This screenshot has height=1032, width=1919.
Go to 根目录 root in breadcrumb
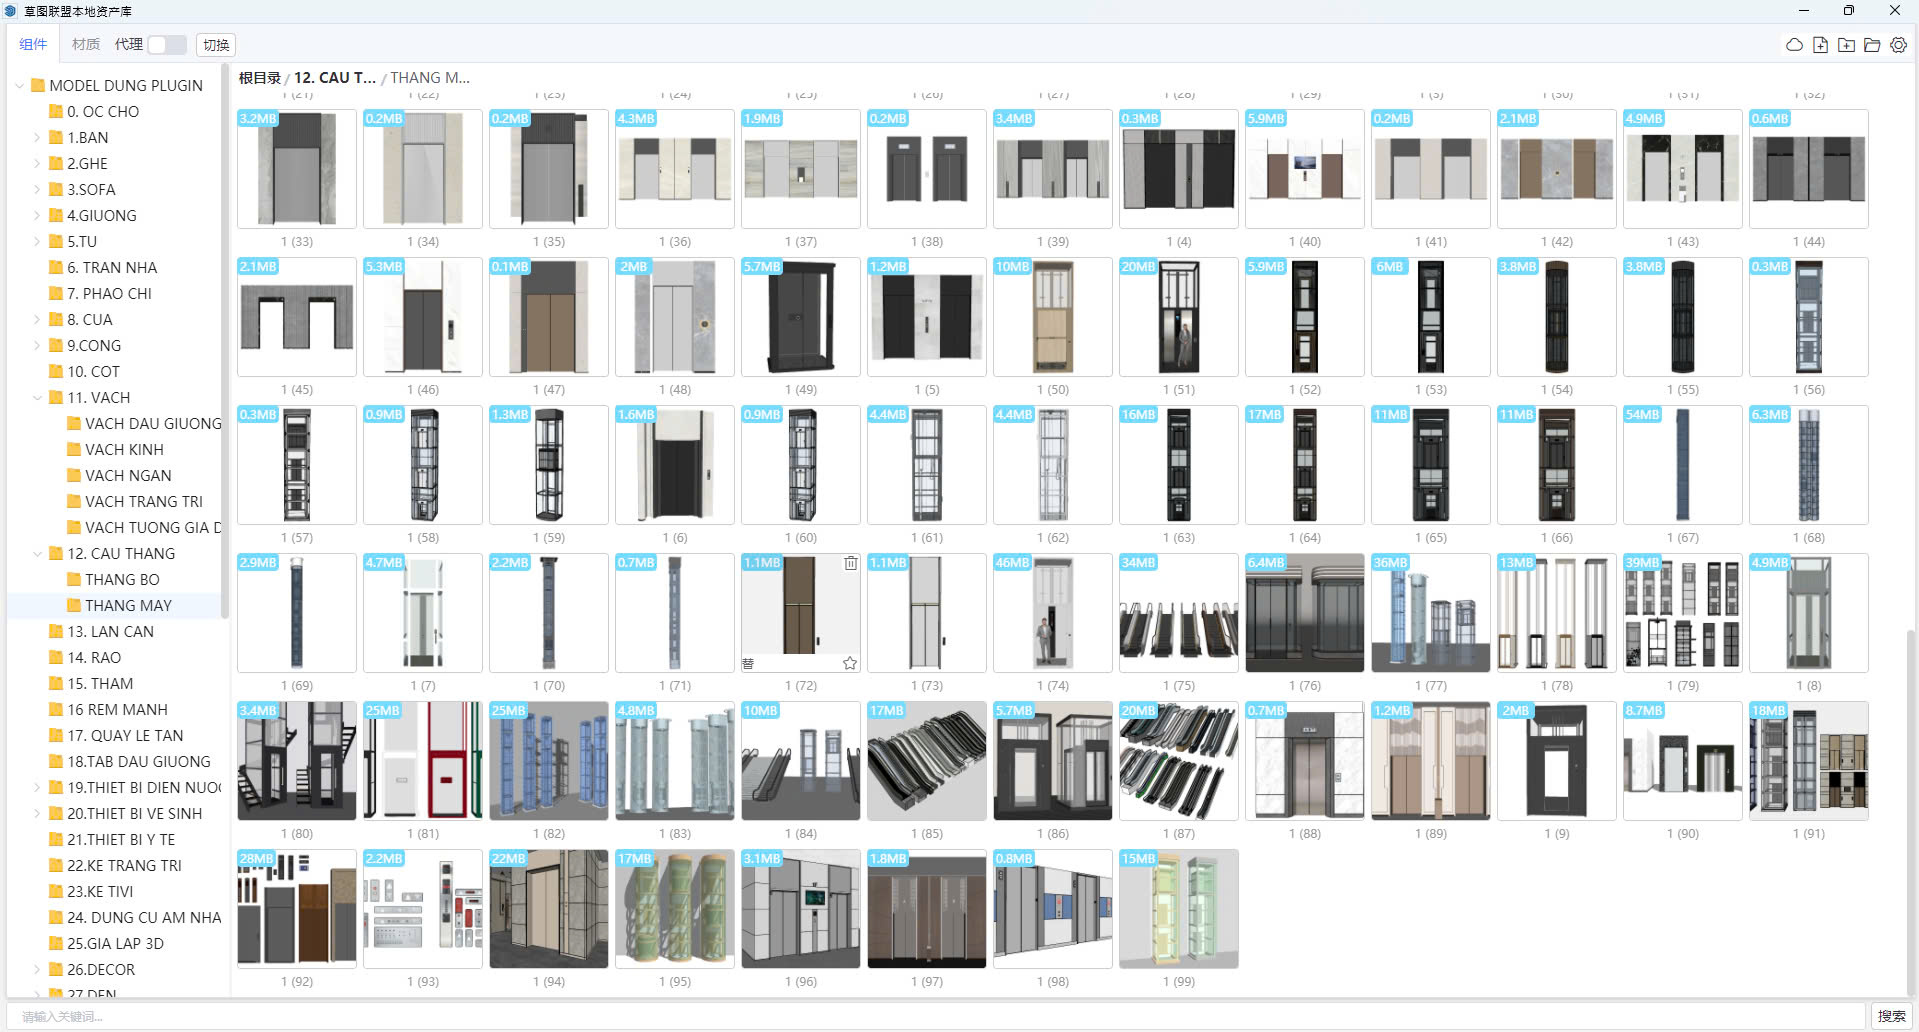(259, 78)
